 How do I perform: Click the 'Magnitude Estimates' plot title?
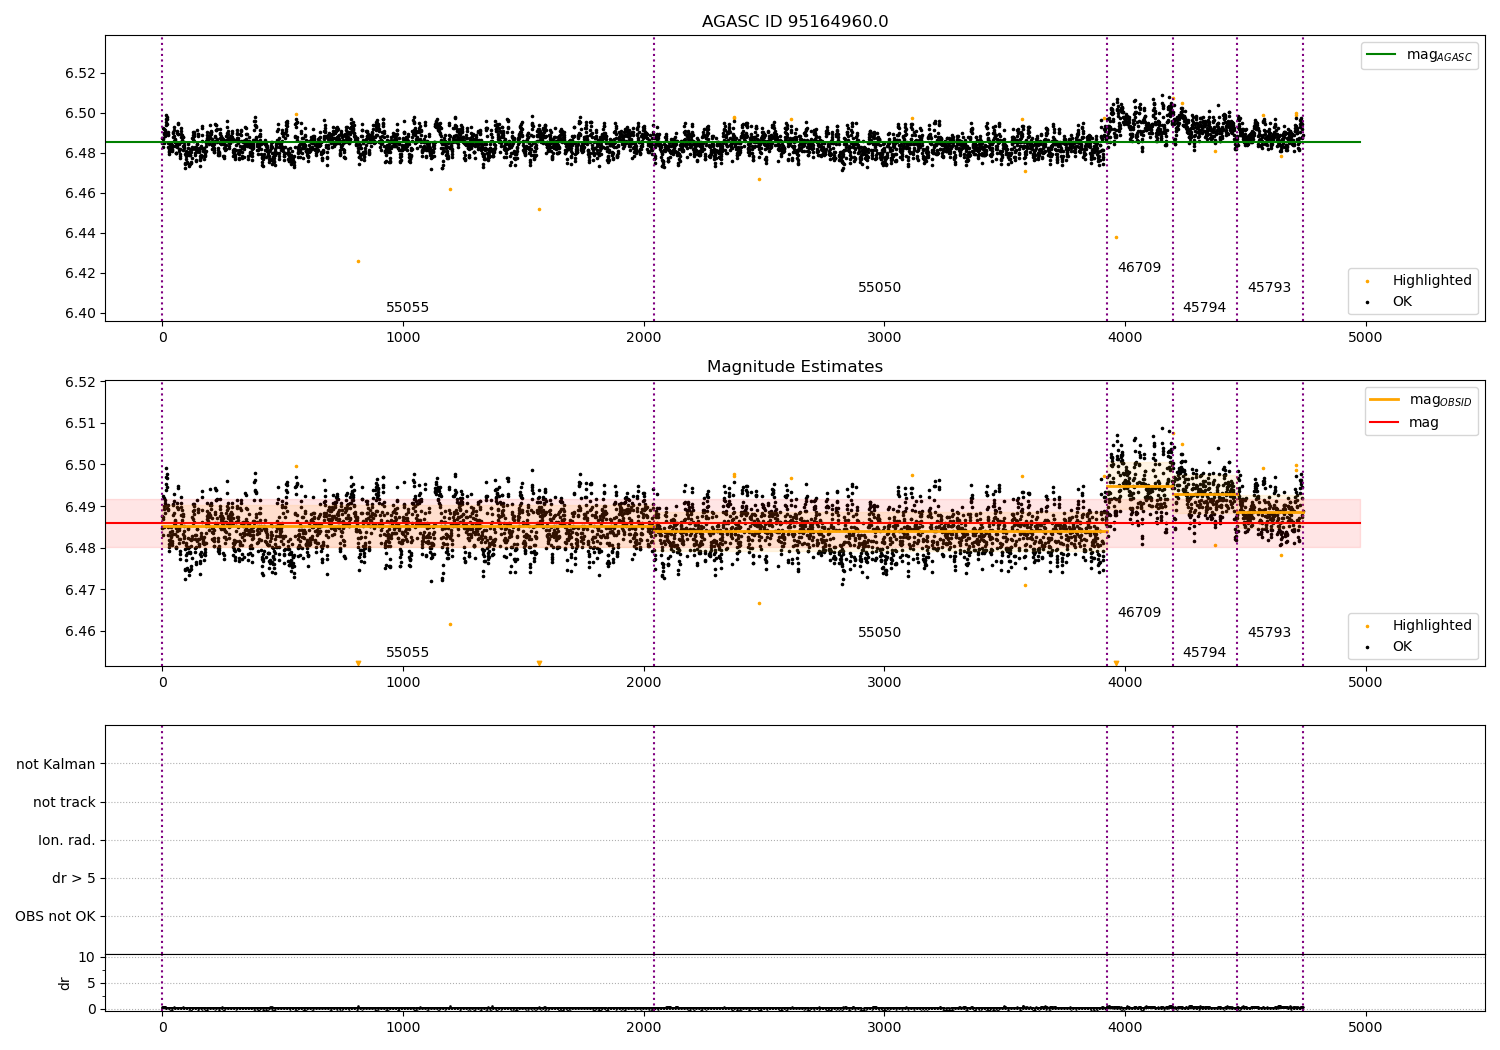(x=795, y=367)
